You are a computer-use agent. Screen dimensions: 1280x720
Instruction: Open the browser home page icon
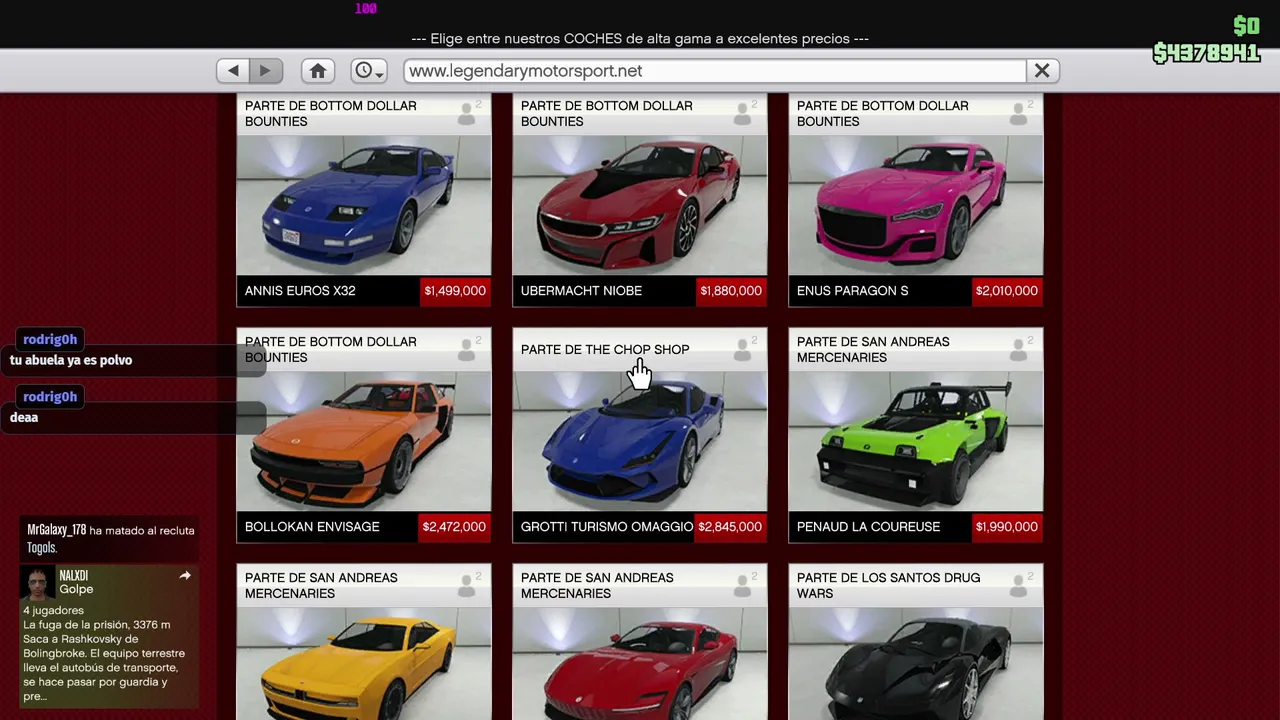pos(318,71)
